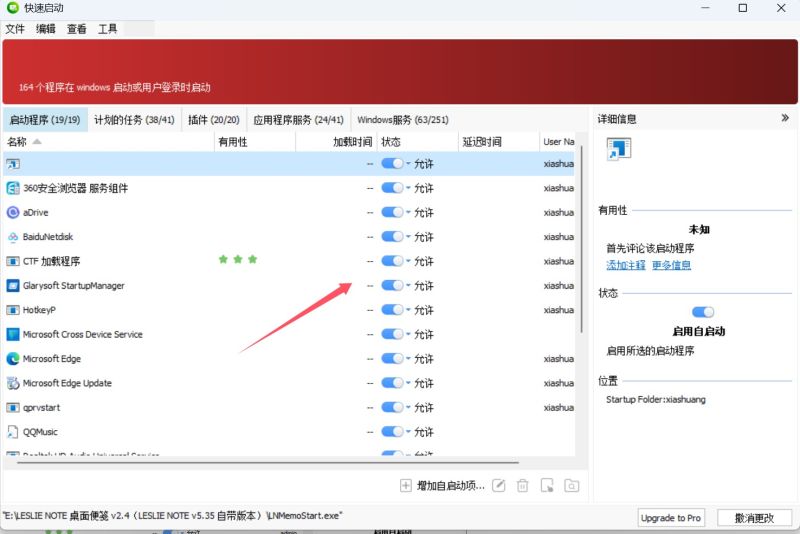Open status dropdown arrow for QQMusic
The width and height of the screenshot is (800, 534).
(408, 432)
